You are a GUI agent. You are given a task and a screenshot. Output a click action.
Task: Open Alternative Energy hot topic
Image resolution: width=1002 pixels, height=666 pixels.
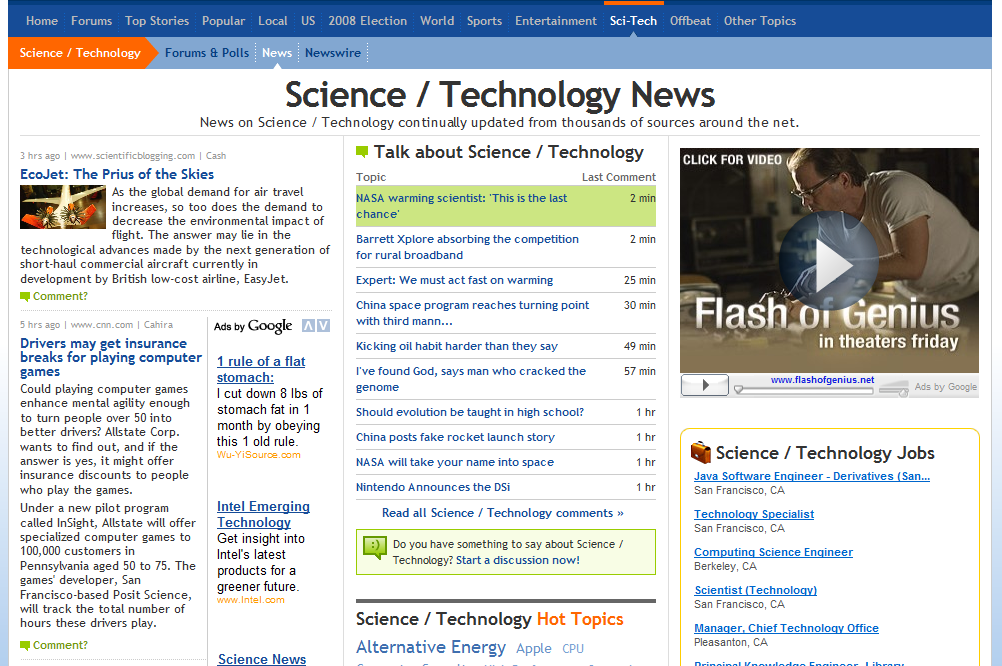click(431, 647)
